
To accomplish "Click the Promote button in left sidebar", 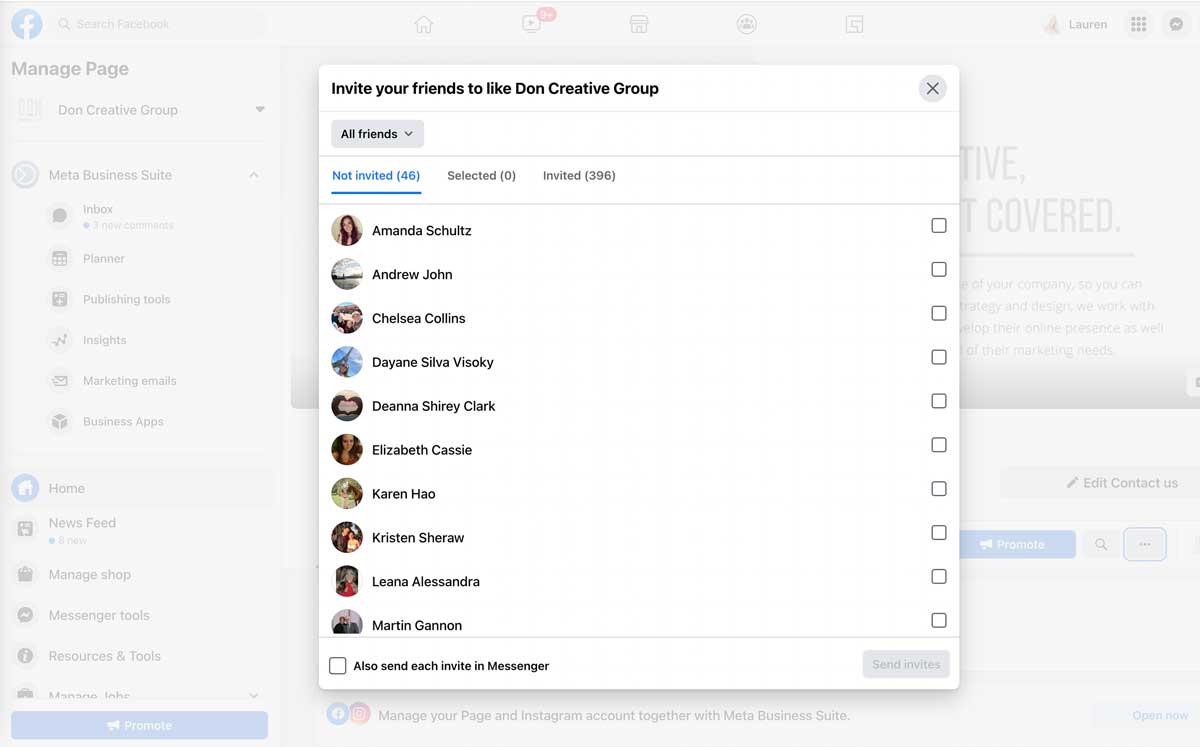I will [x=139, y=725].
